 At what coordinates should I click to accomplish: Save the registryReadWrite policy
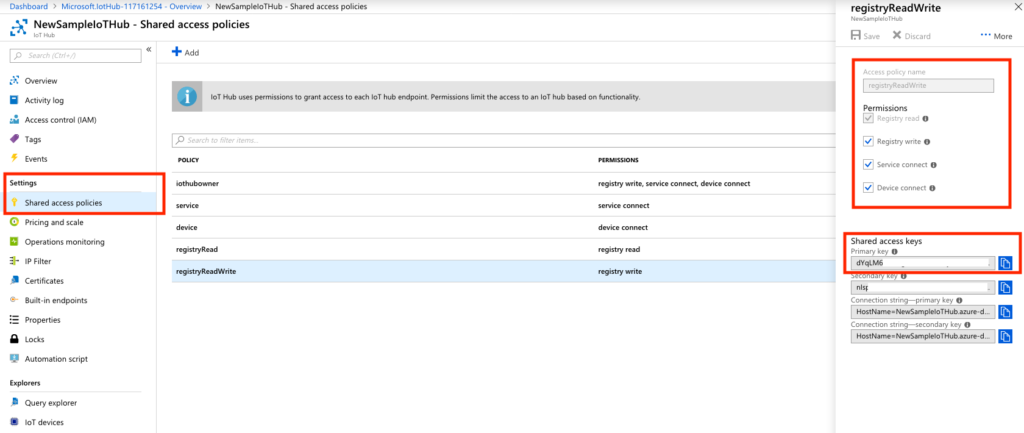(x=865, y=36)
